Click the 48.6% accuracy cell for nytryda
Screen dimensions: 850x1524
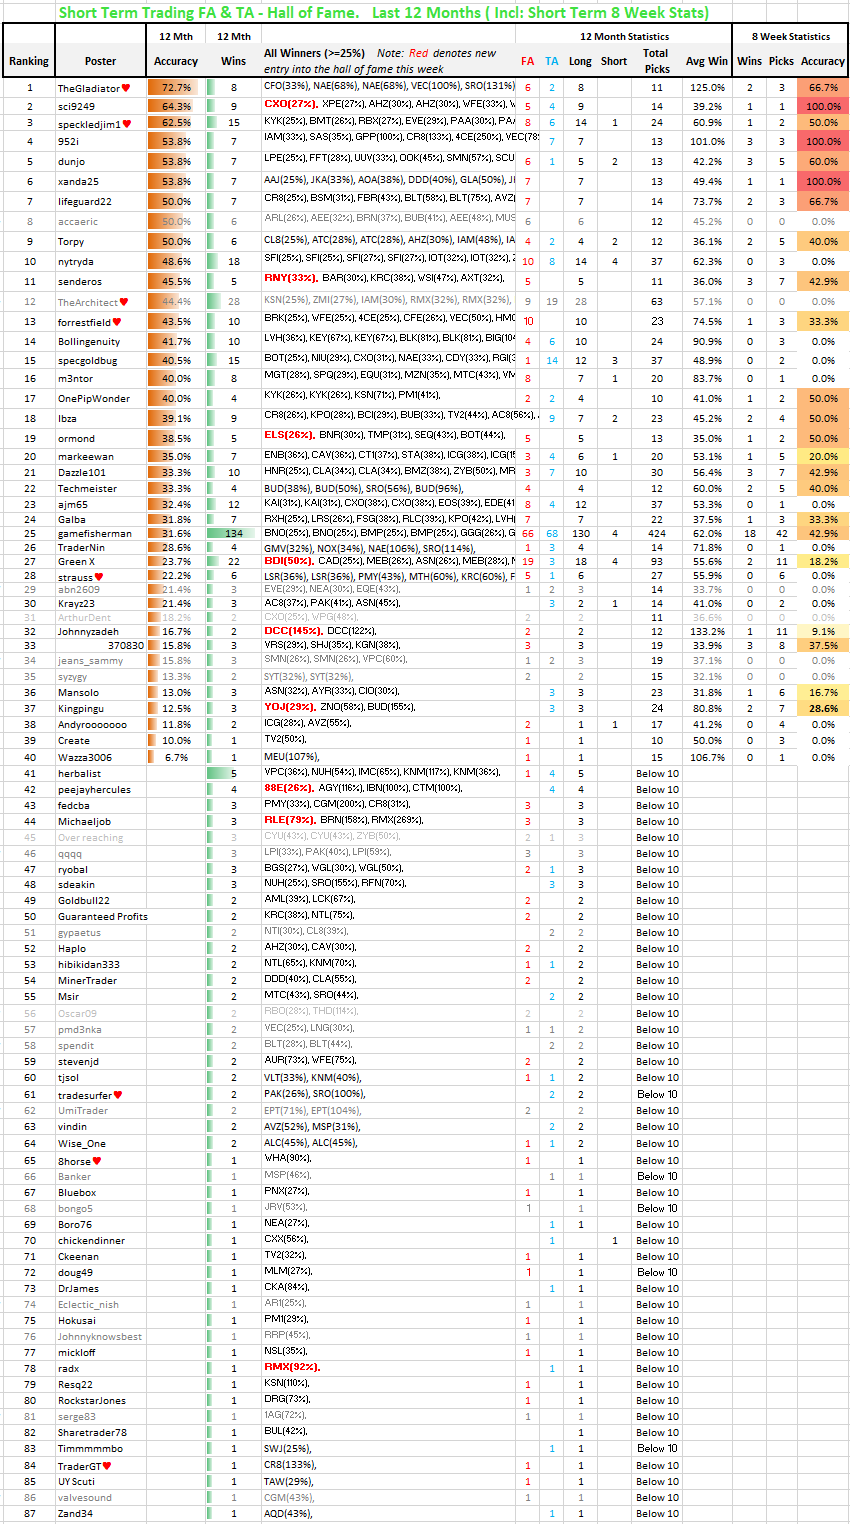click(177, 261)
